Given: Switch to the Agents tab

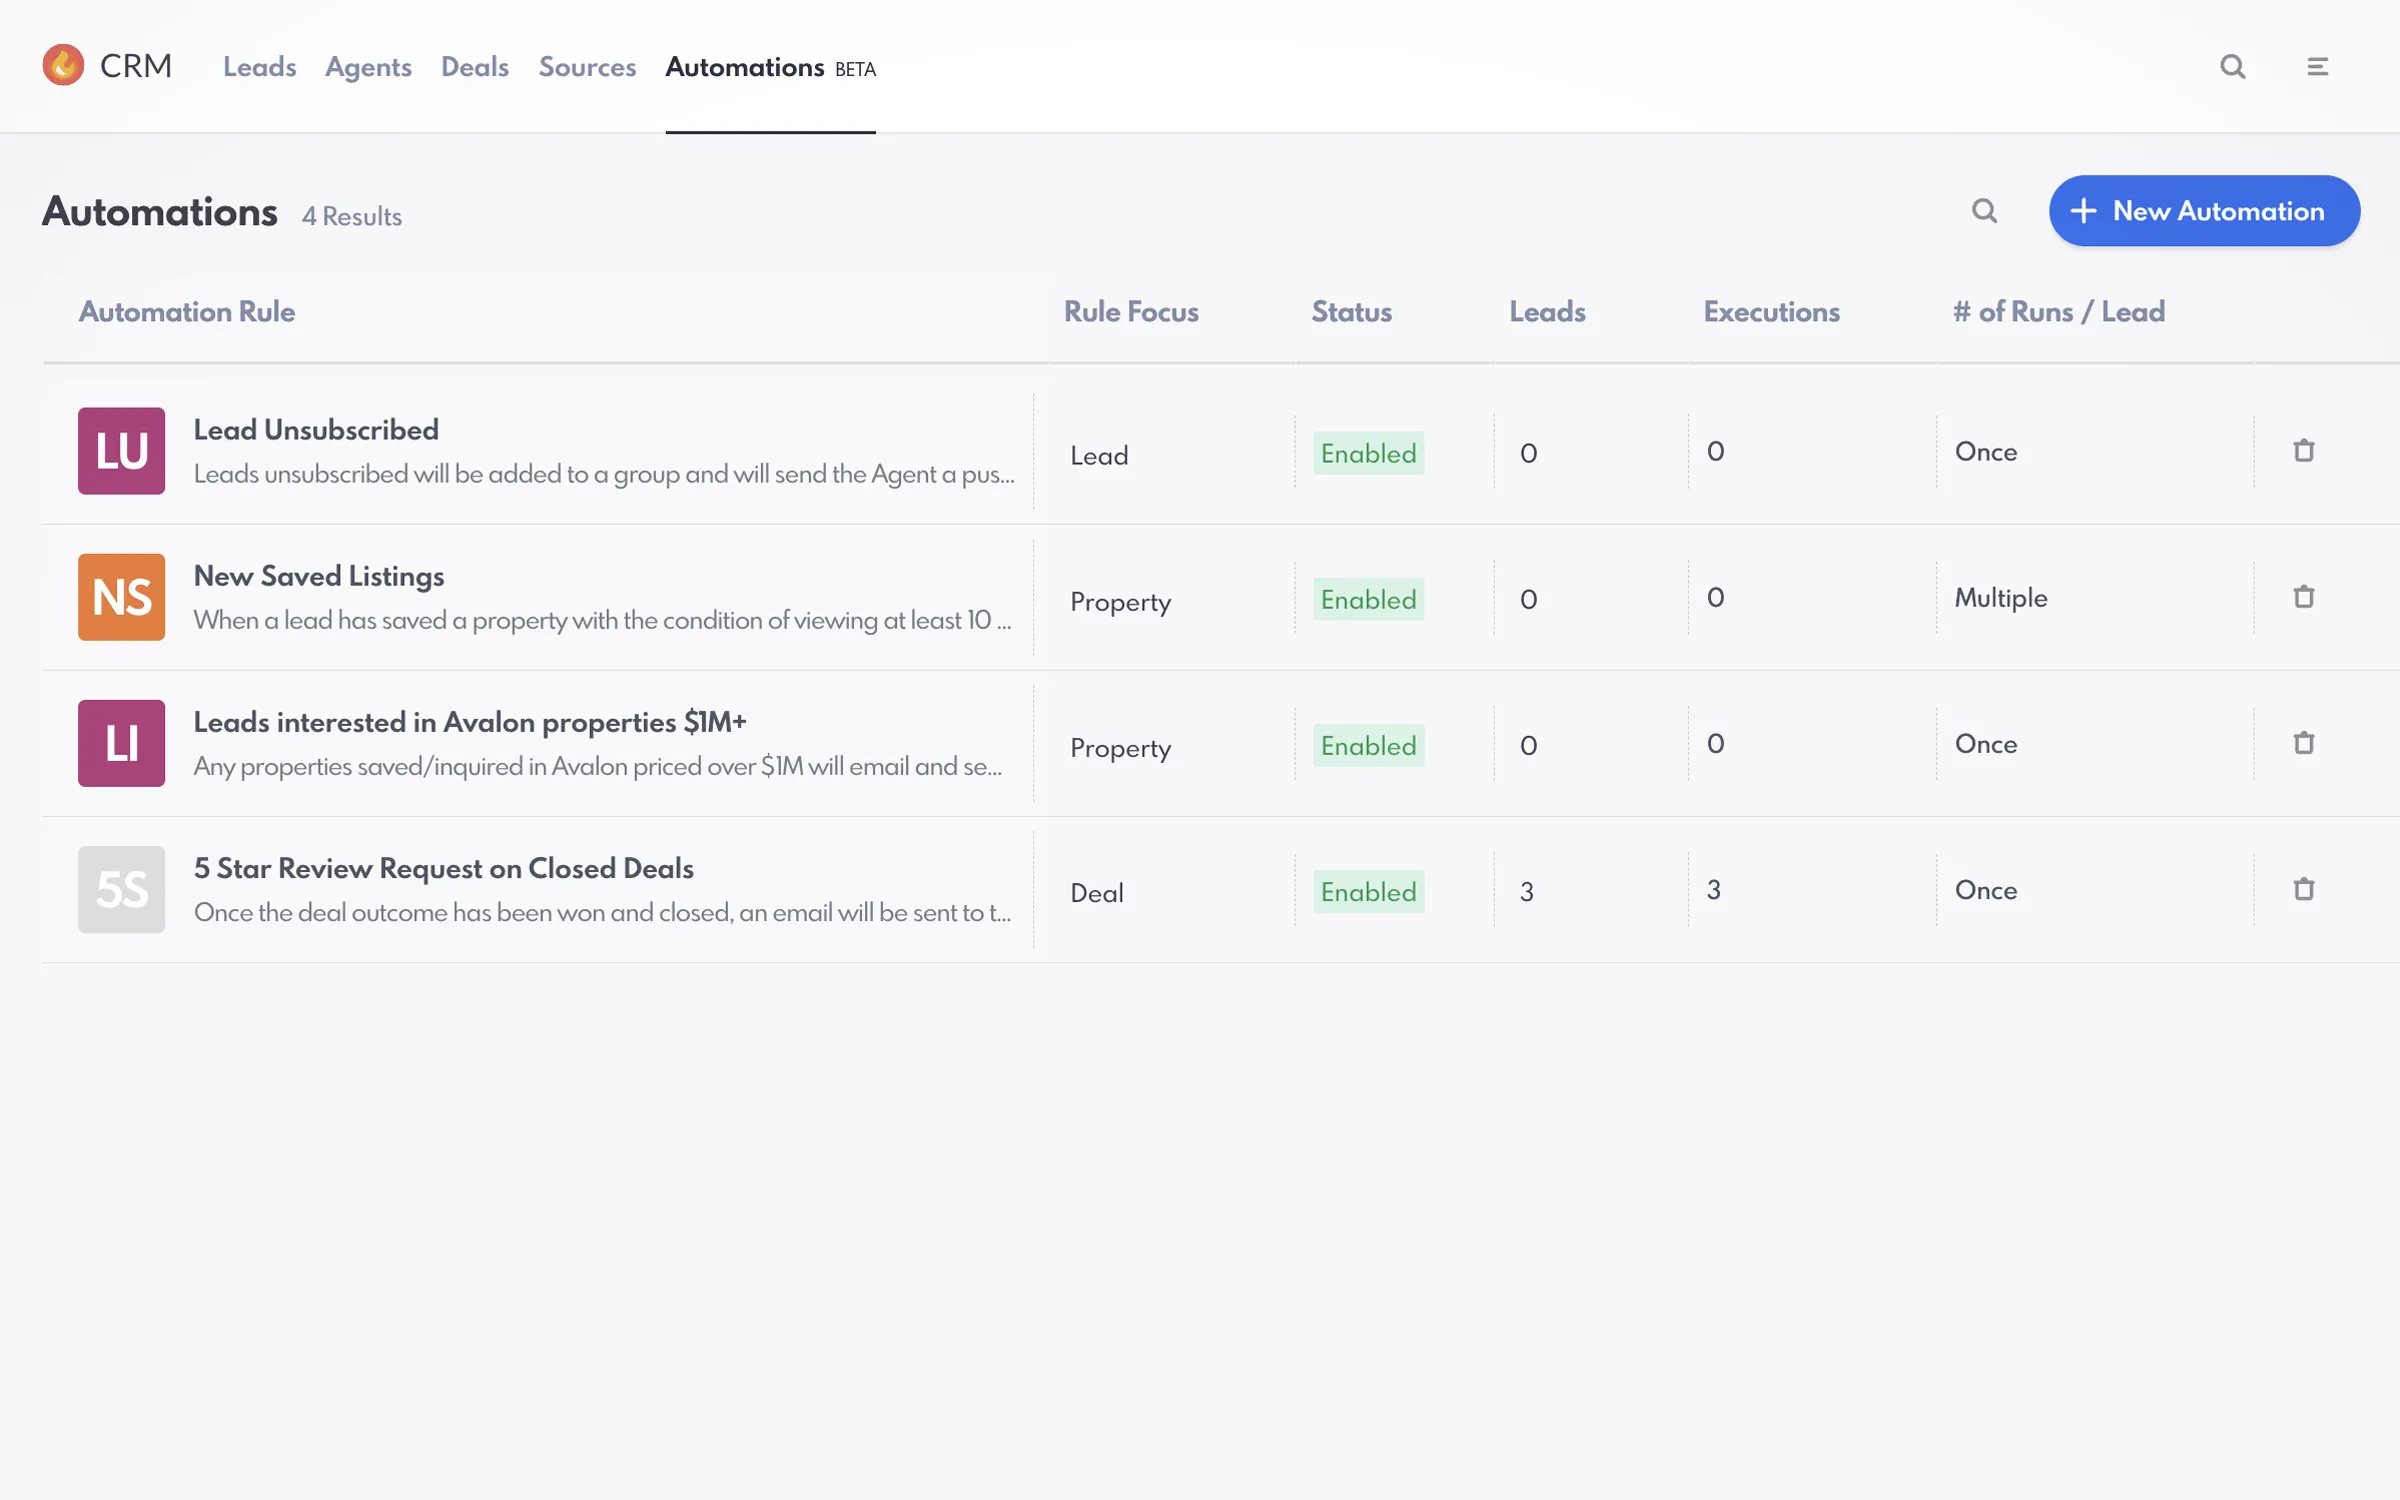Looking at the screenshot, I should pos(368,67).
